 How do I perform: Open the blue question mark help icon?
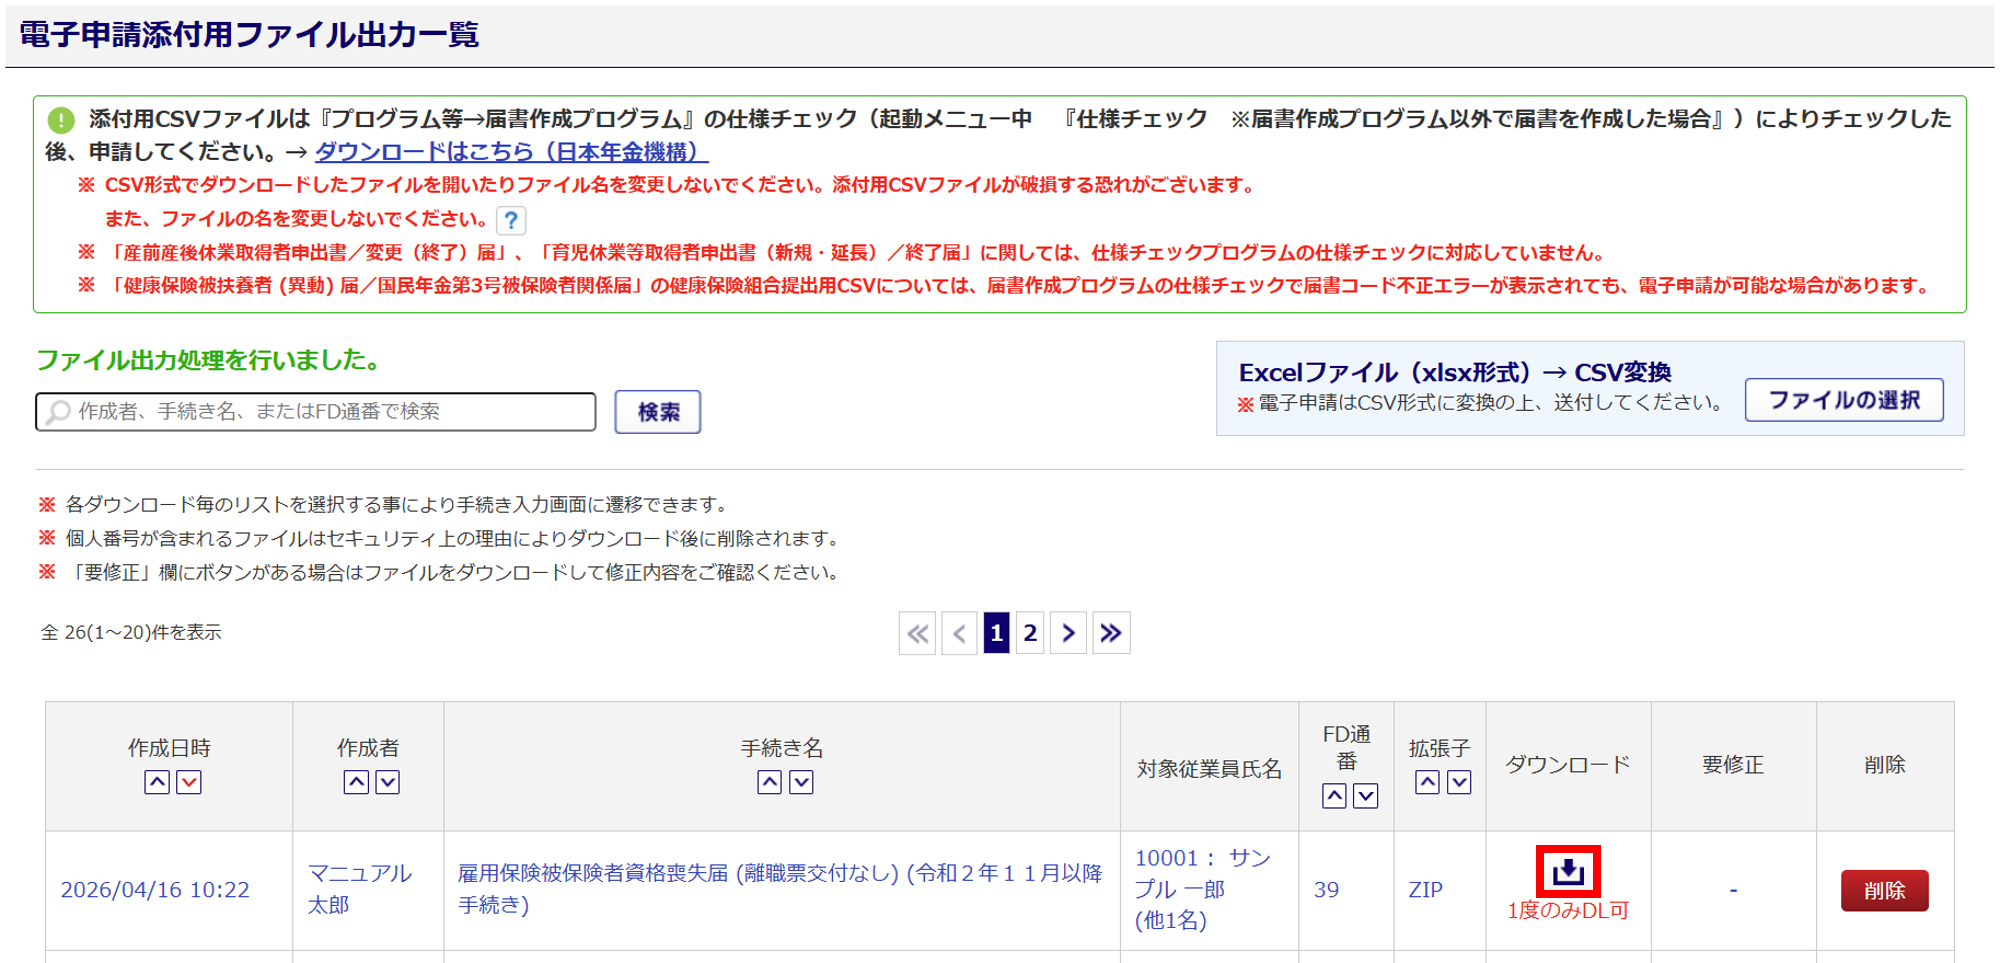coord(511,220)
